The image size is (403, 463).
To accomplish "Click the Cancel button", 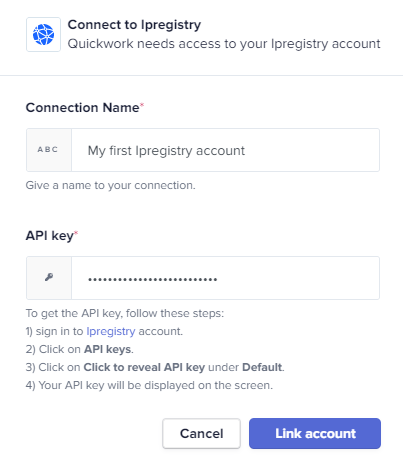I will click(201, 433).
